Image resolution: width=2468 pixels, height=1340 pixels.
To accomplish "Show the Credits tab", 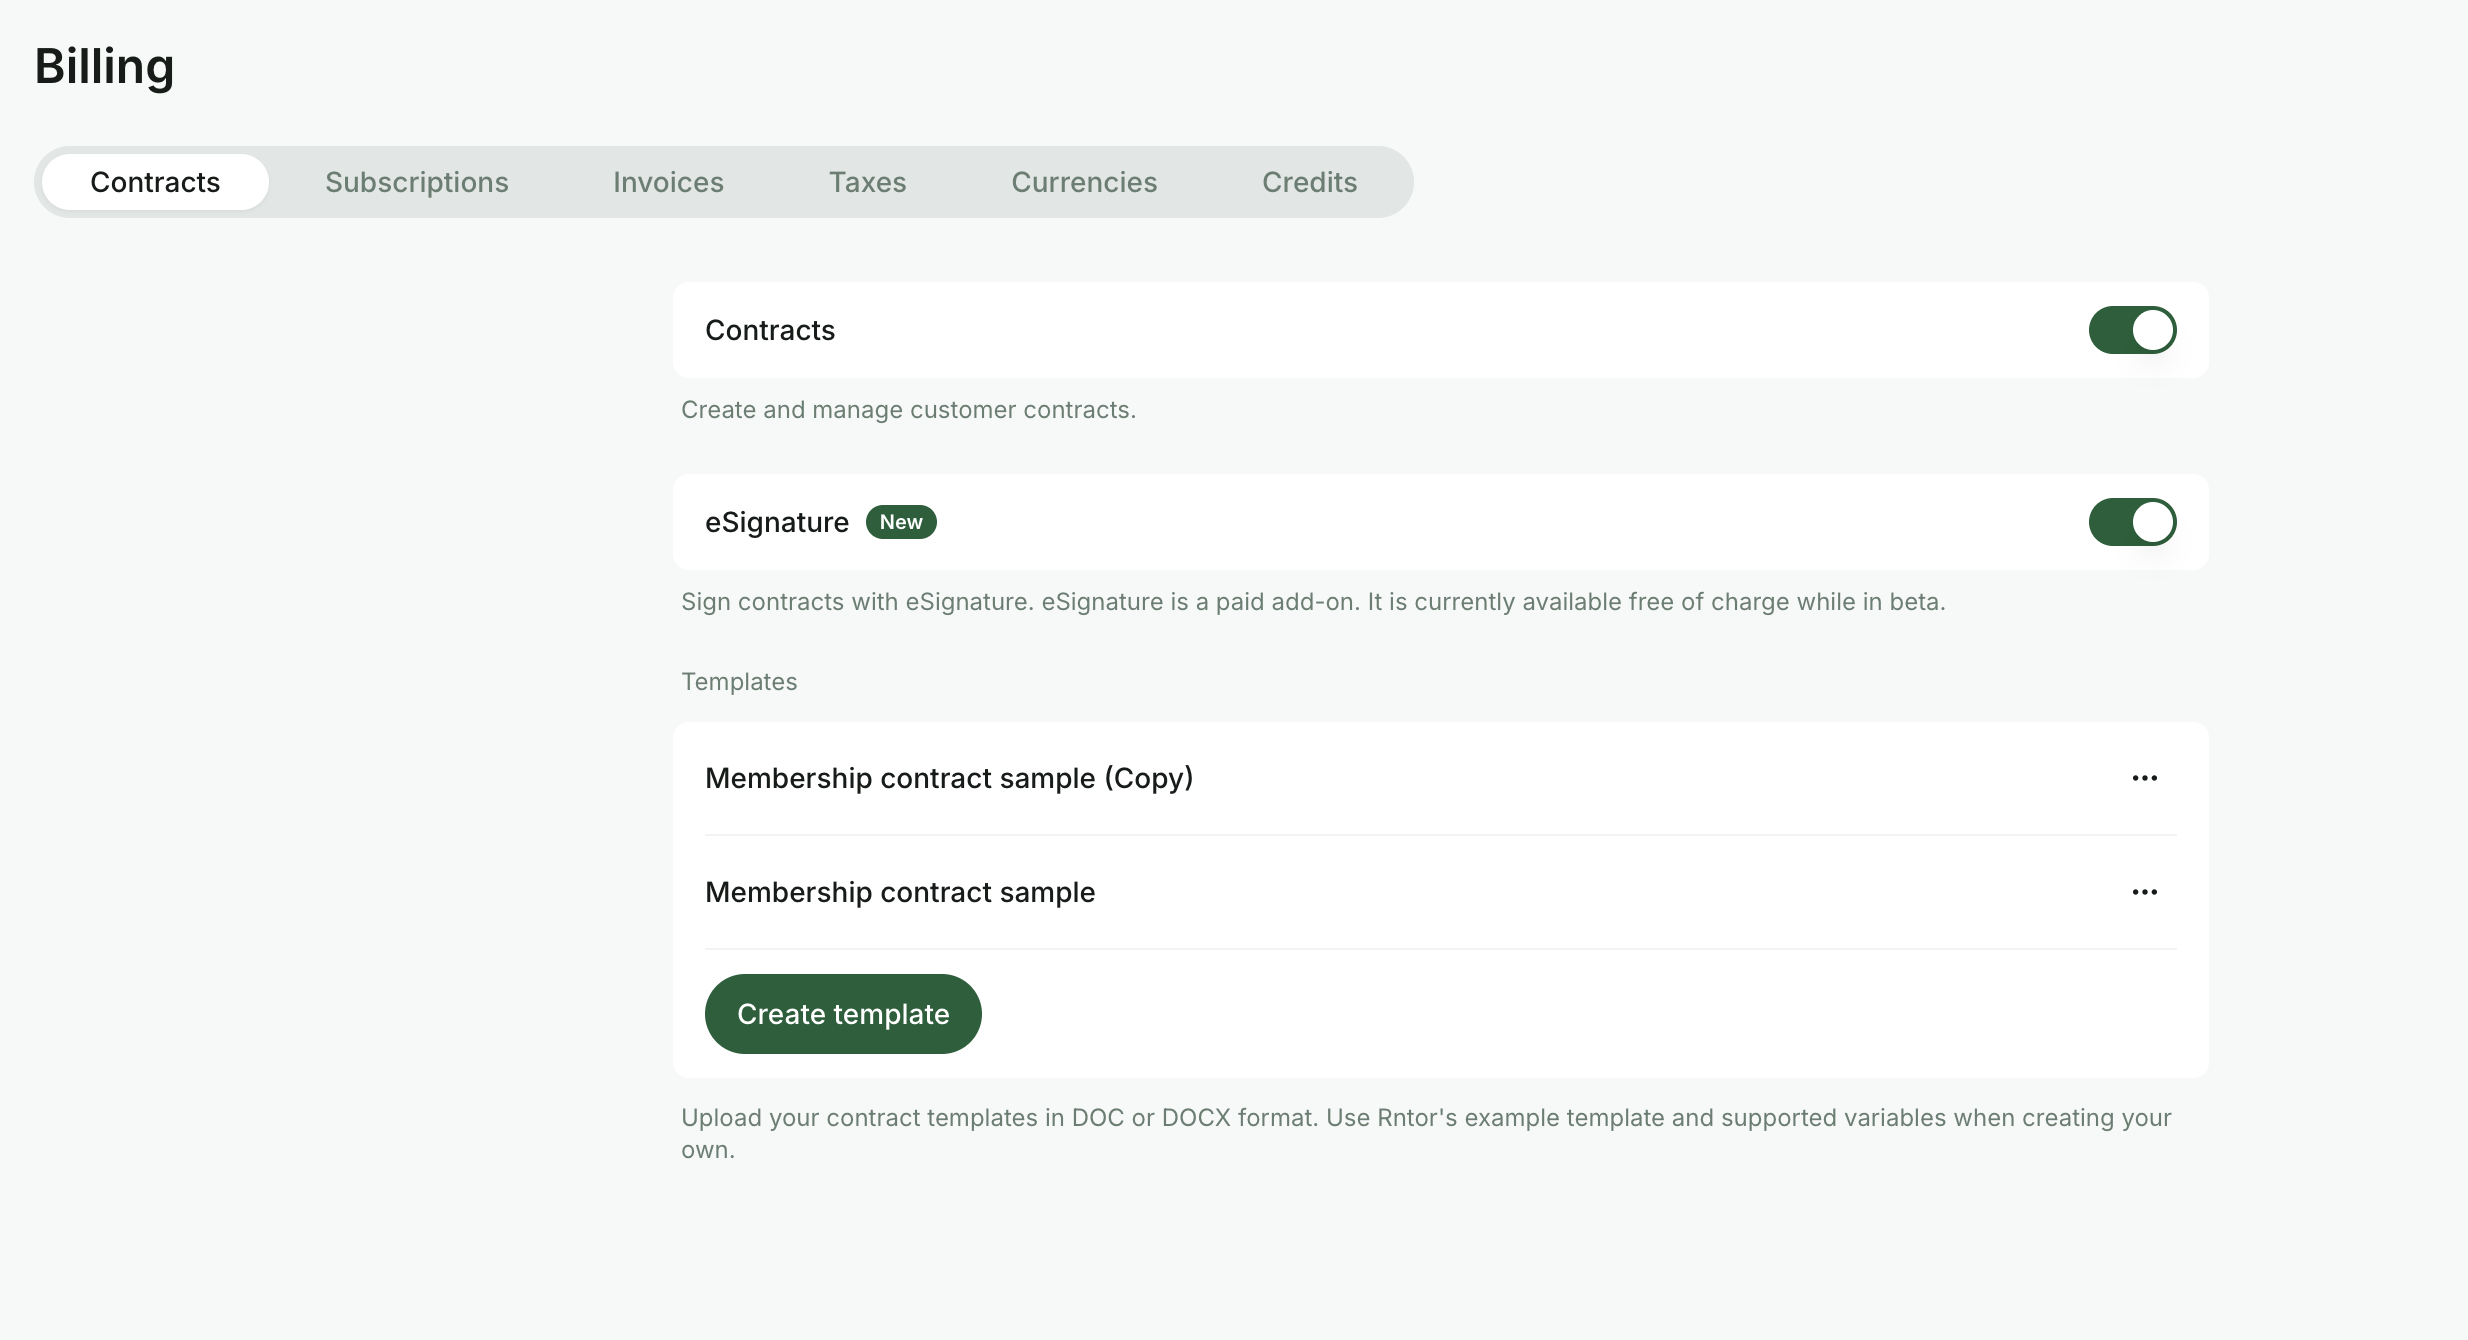I will [1309, 182].
